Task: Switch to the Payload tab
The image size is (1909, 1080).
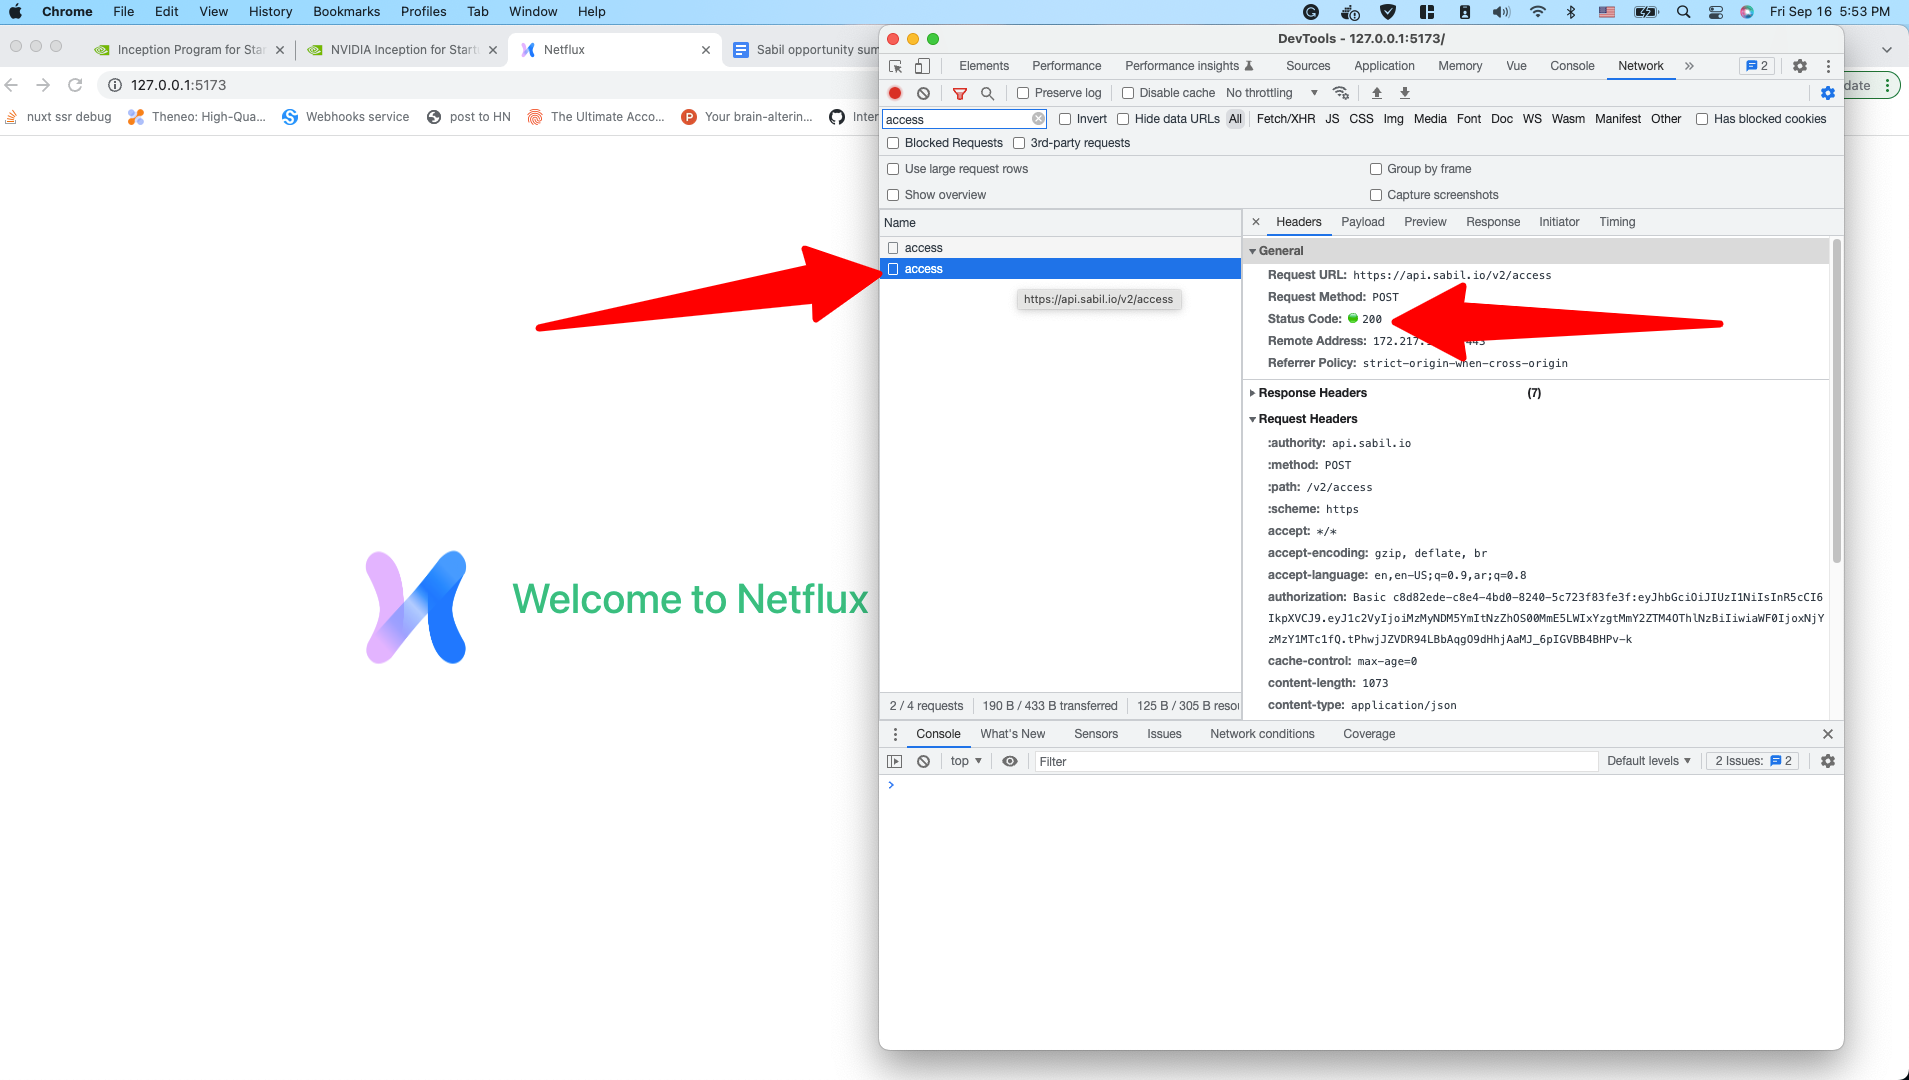Action: [1363, 222]
